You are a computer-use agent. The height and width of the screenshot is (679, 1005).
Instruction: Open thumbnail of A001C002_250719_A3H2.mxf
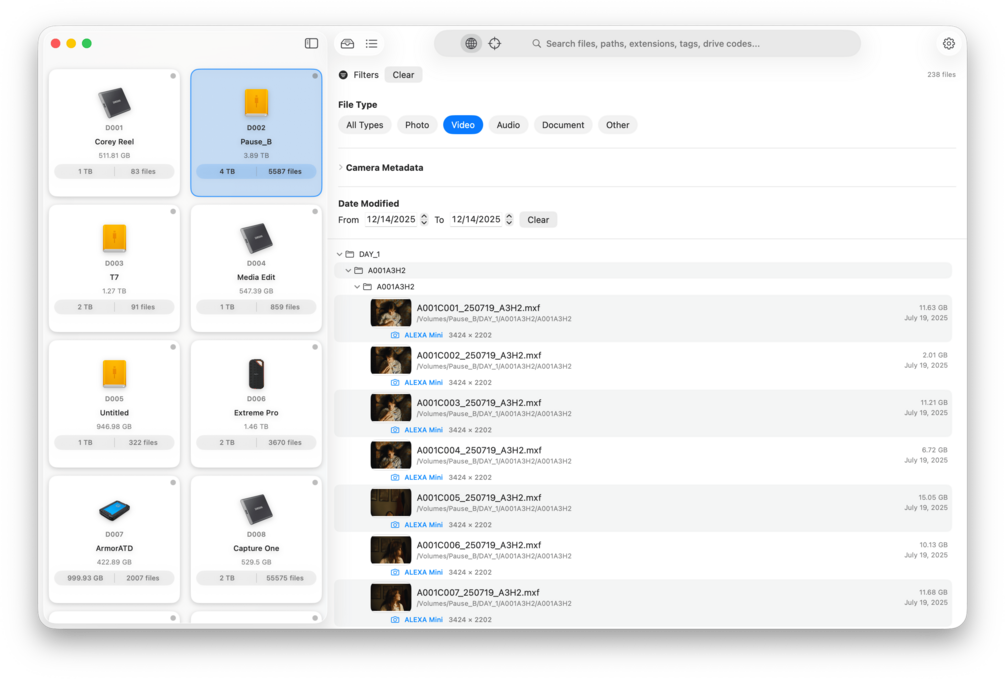[x=390, y=360]
